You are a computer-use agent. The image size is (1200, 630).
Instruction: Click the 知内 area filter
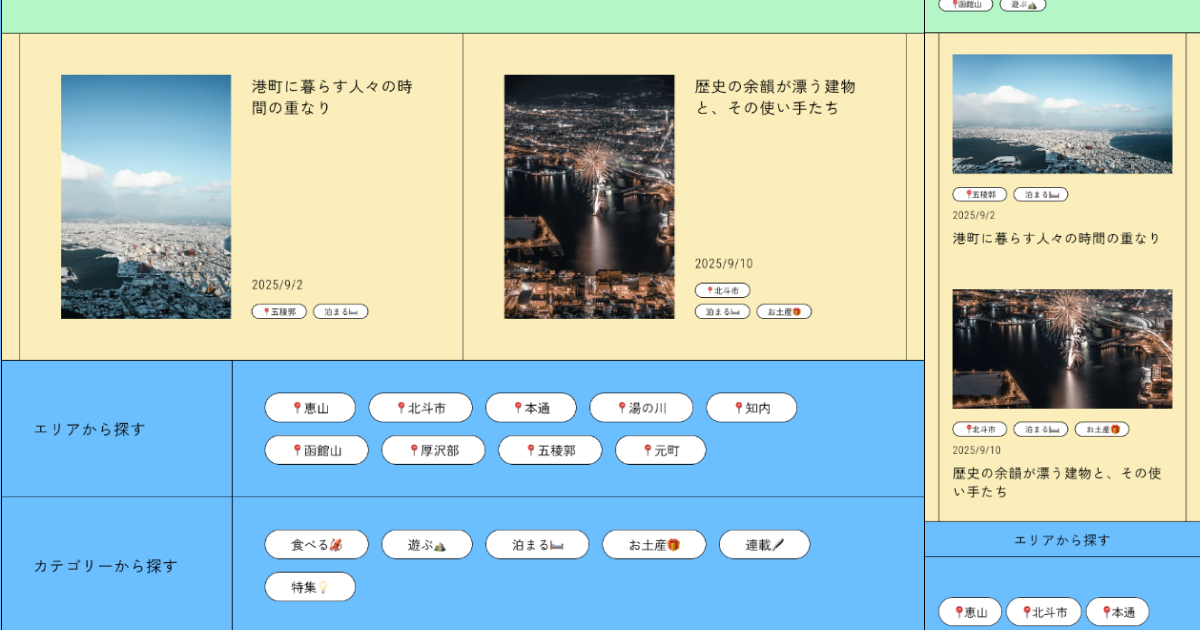pyautogui.click(x=752, y=407)
